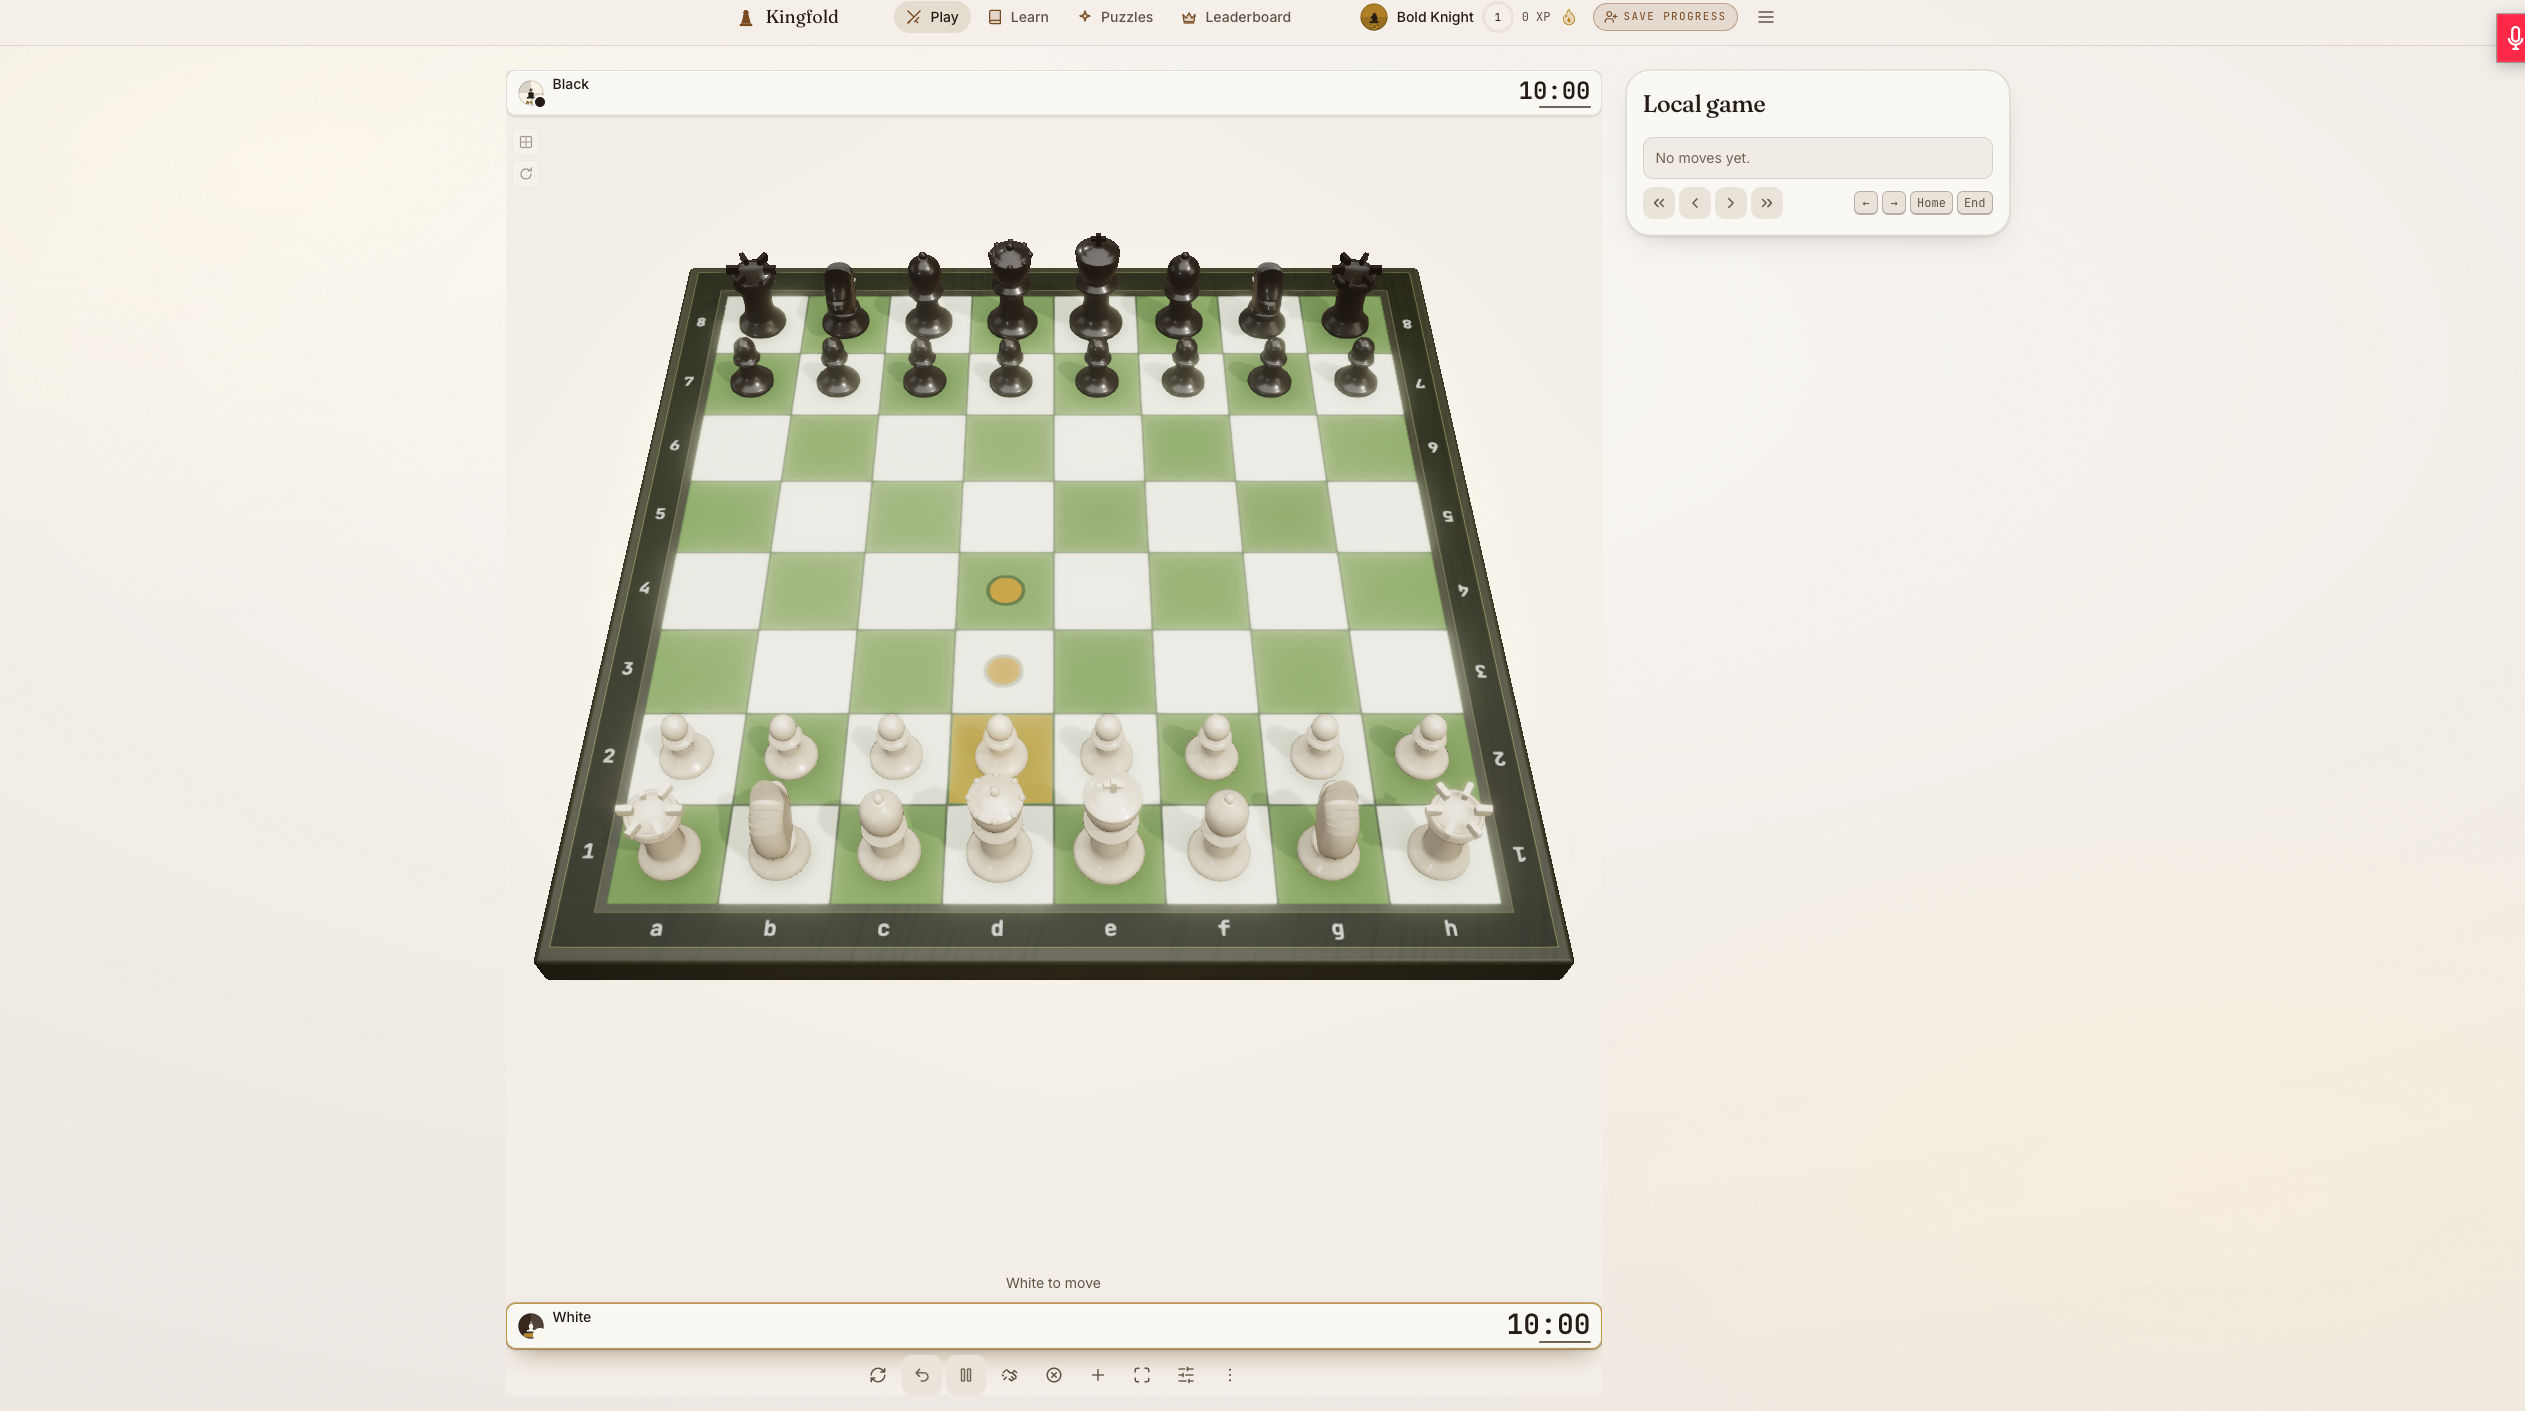Viewport: 2525px width, 1411px height.
Task: Open board settings sliders icon
Action: pyautogui.click(x=1185, y=1375)
